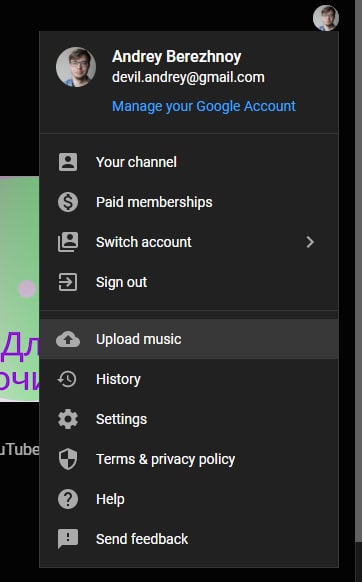This screenshot has width=362, height=582.
Task: Choose Send feedback from the menu
Action: click(189, 539)
